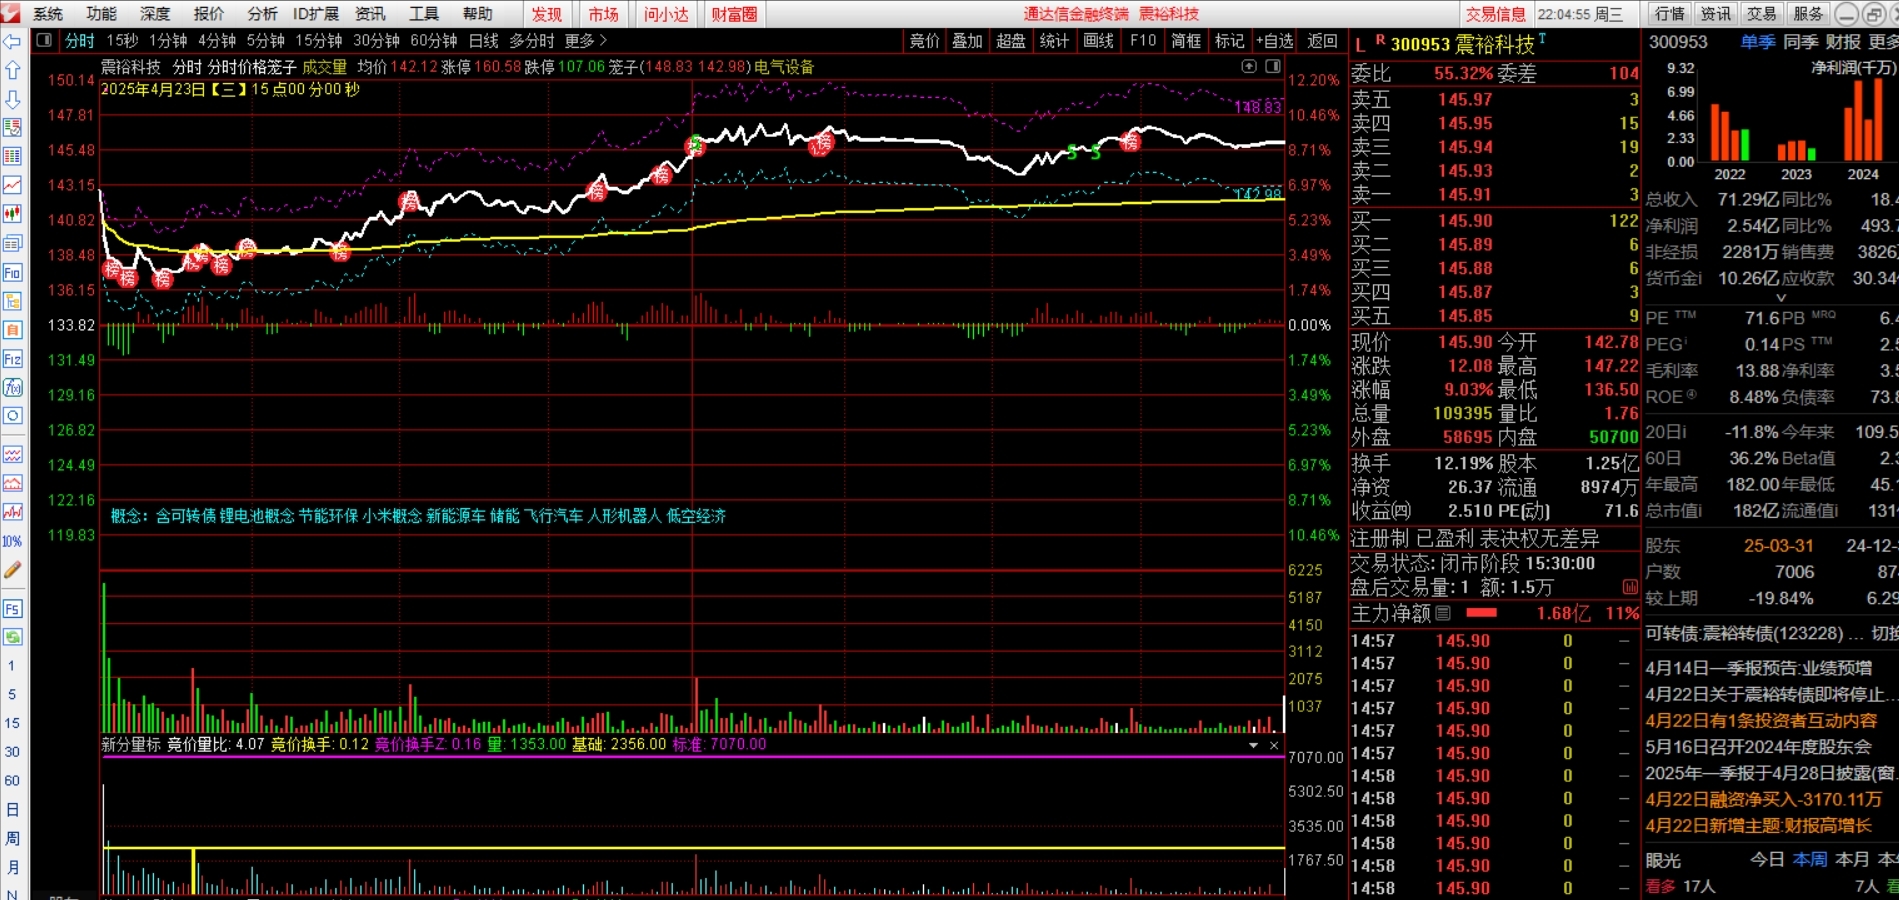Click the close X on 新分量标 panel
Image resolution: width=1899 pixels, height=900 pixels.
[x=1274, y=745]
